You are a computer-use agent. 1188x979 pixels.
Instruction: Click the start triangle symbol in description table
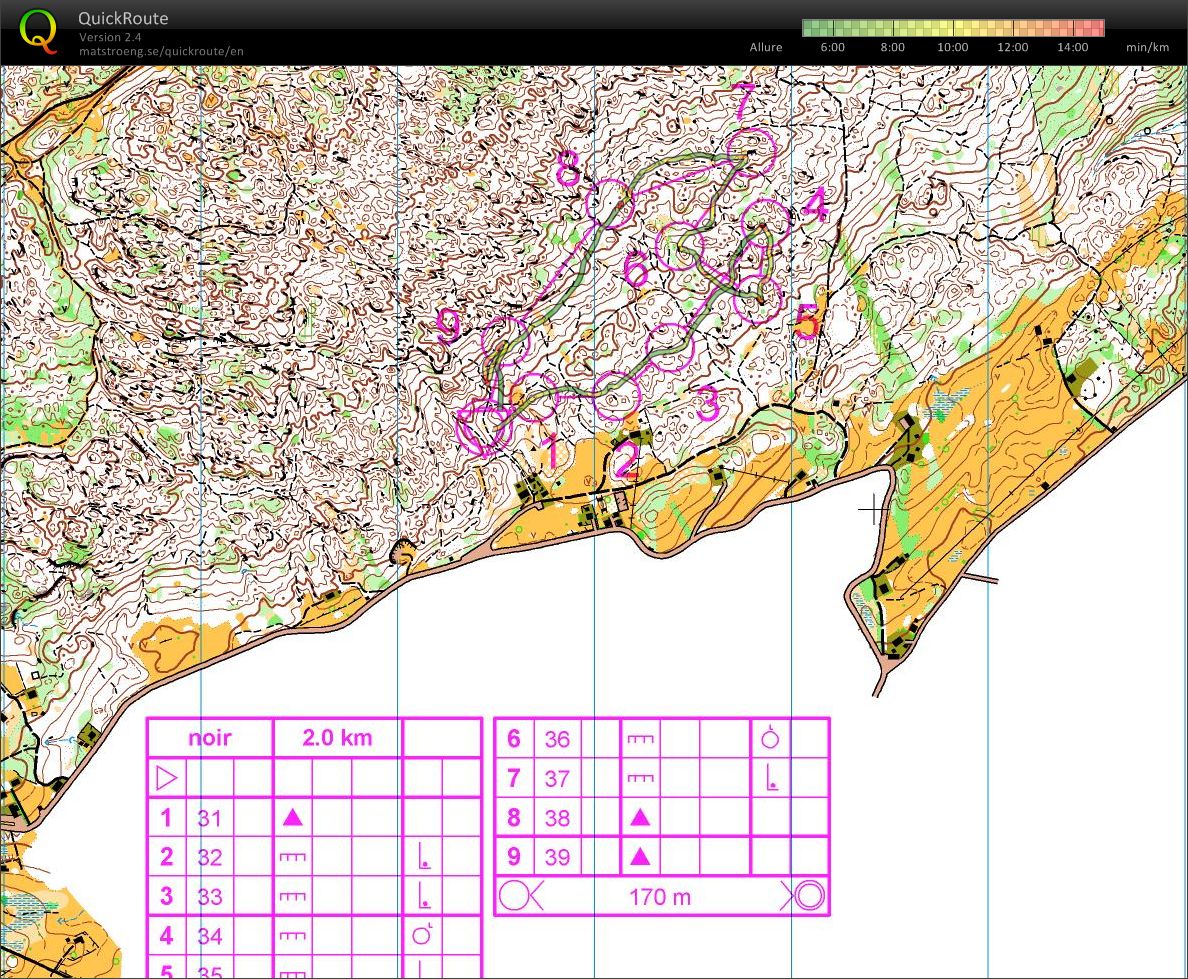tap(167, 777)
